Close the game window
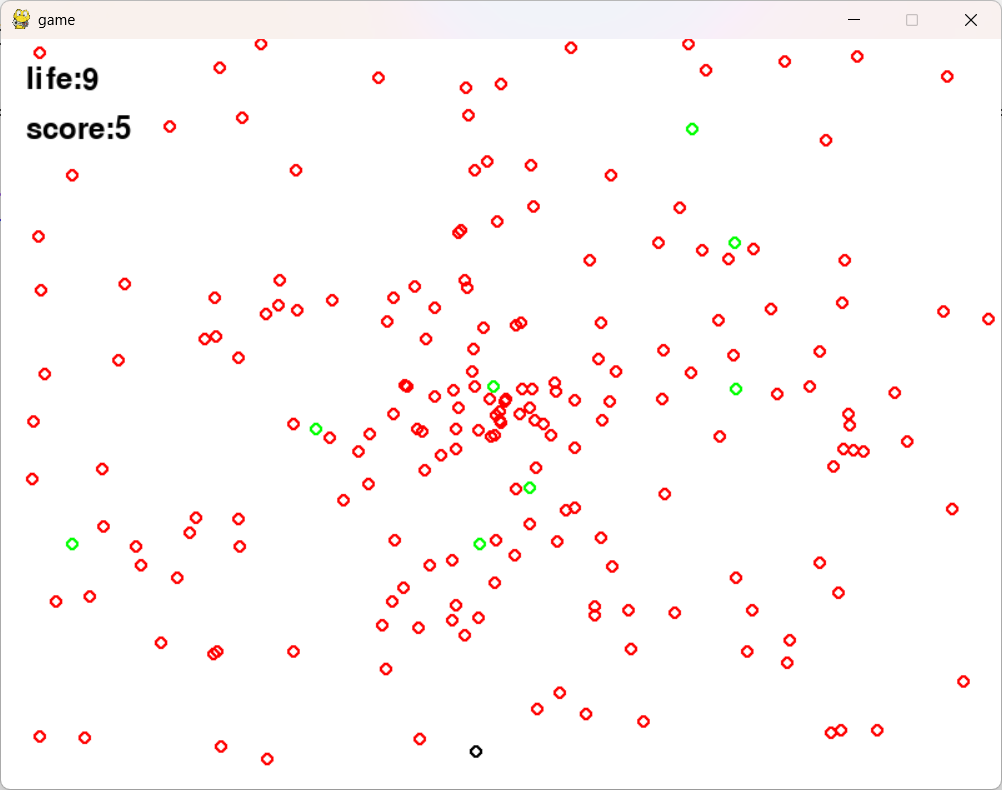This screenshot has height=790, width=1002. coord(971,20)
